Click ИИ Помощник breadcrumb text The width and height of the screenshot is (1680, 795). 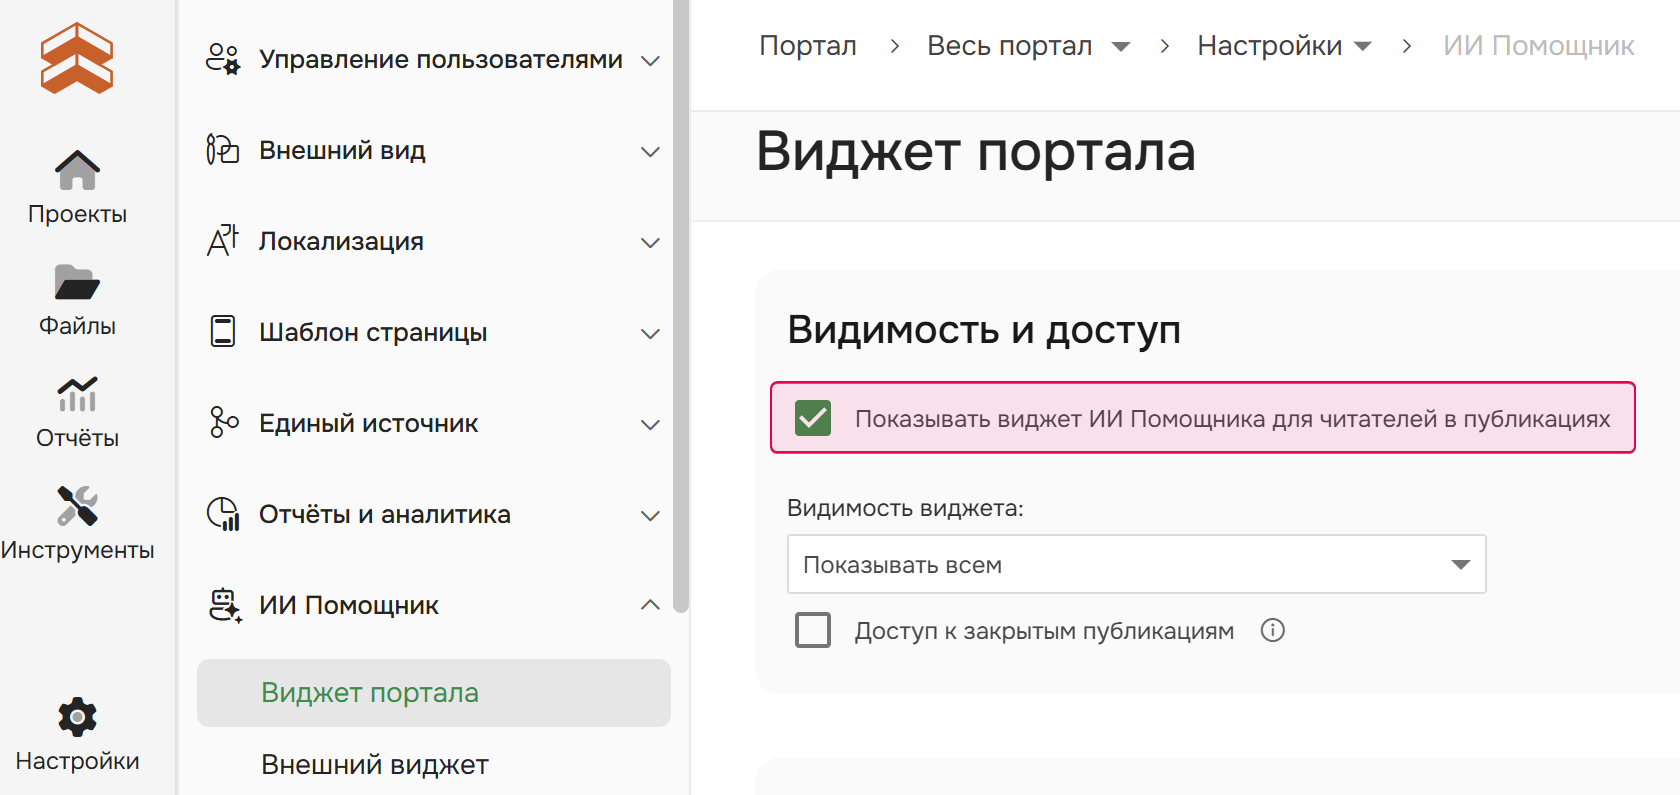(x=1538, y=46)
